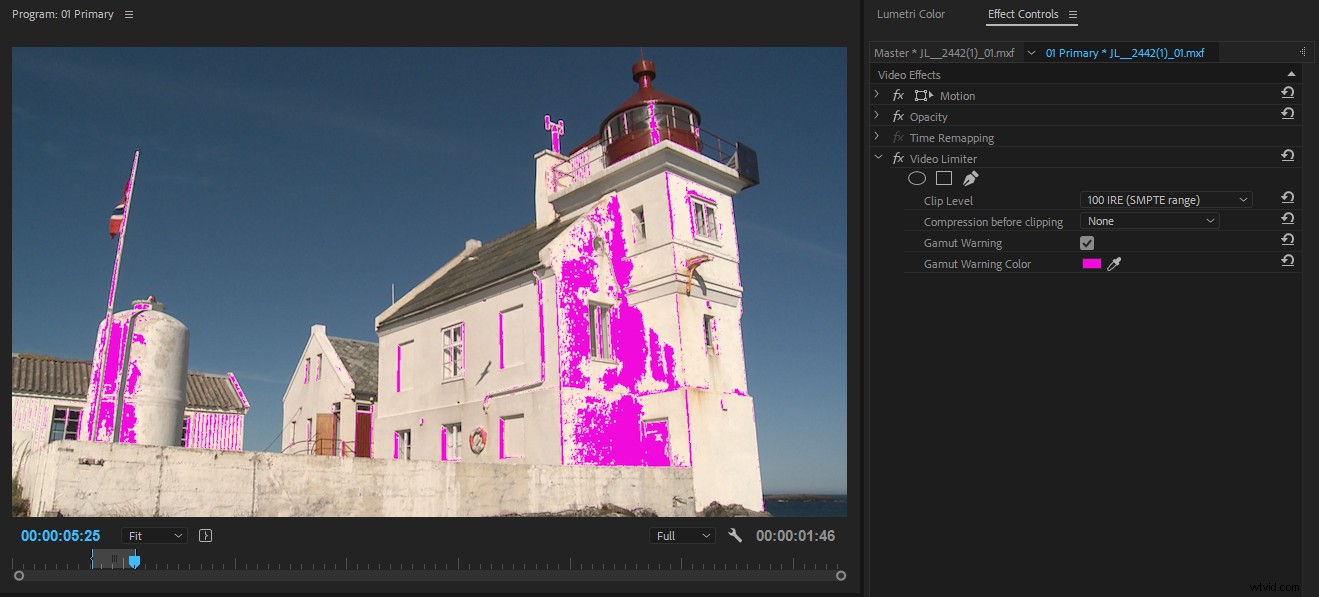Uncheck the Gamut Warning checkbox
Screen dimensions: 1319x597
coord(1087,242)
